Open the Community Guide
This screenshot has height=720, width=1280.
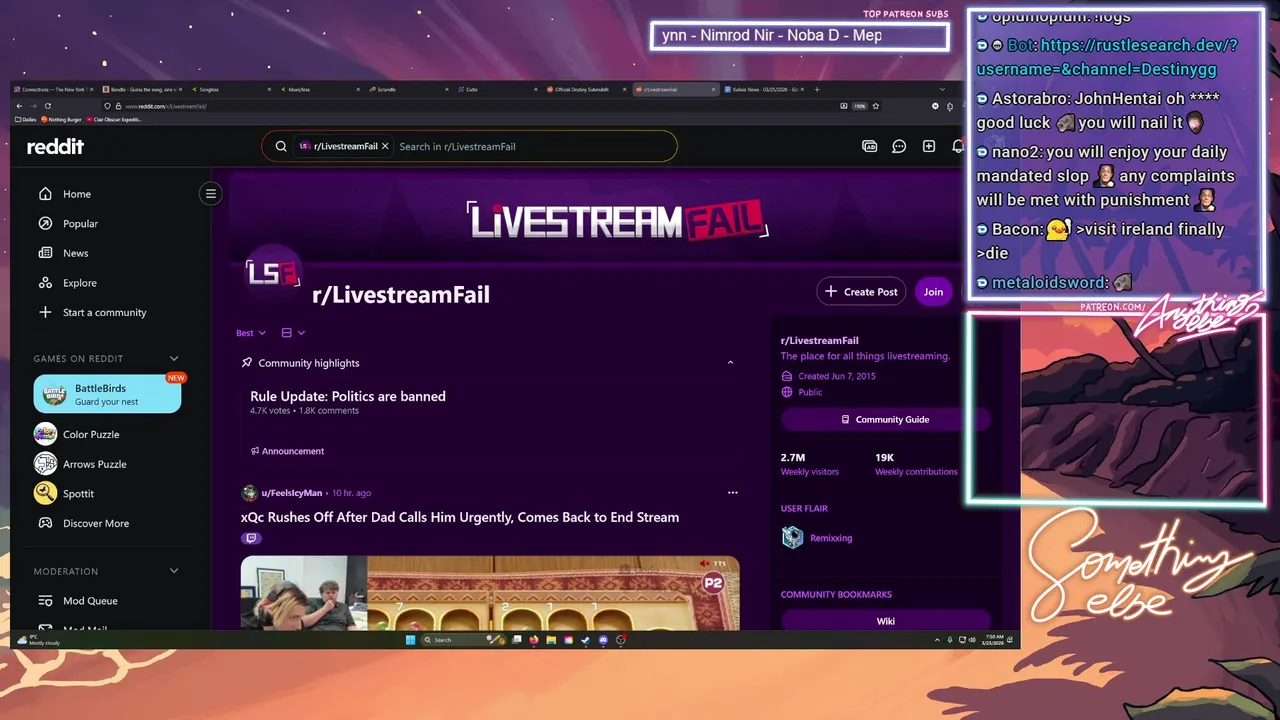[x=885, y=420]
